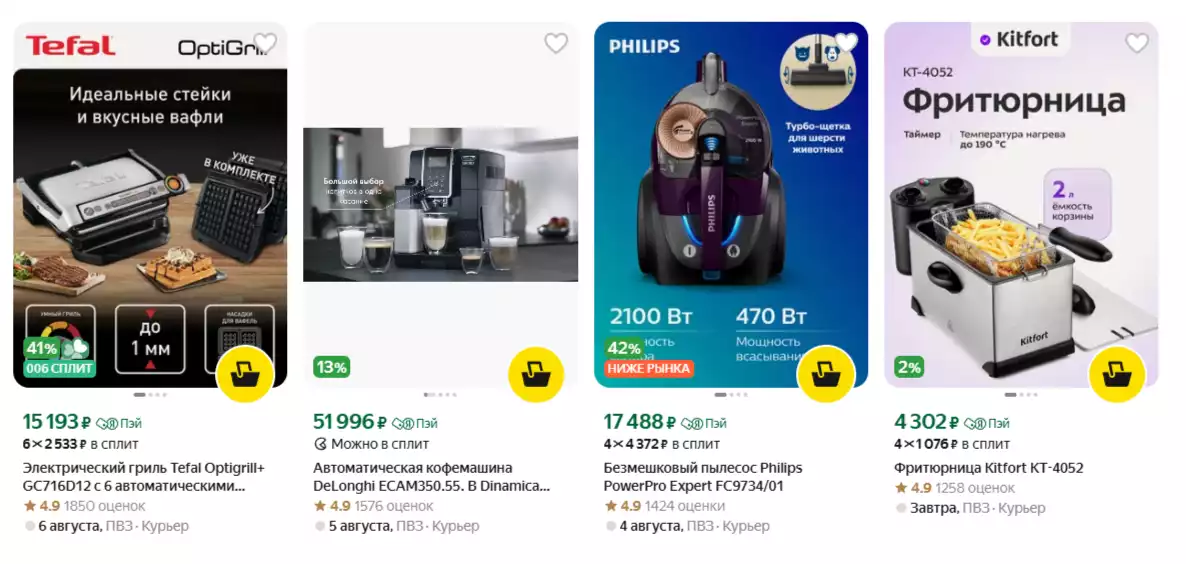
Task: Click the НИЖЕ РЫНКА badge
Action: click(x=649, y=368)
